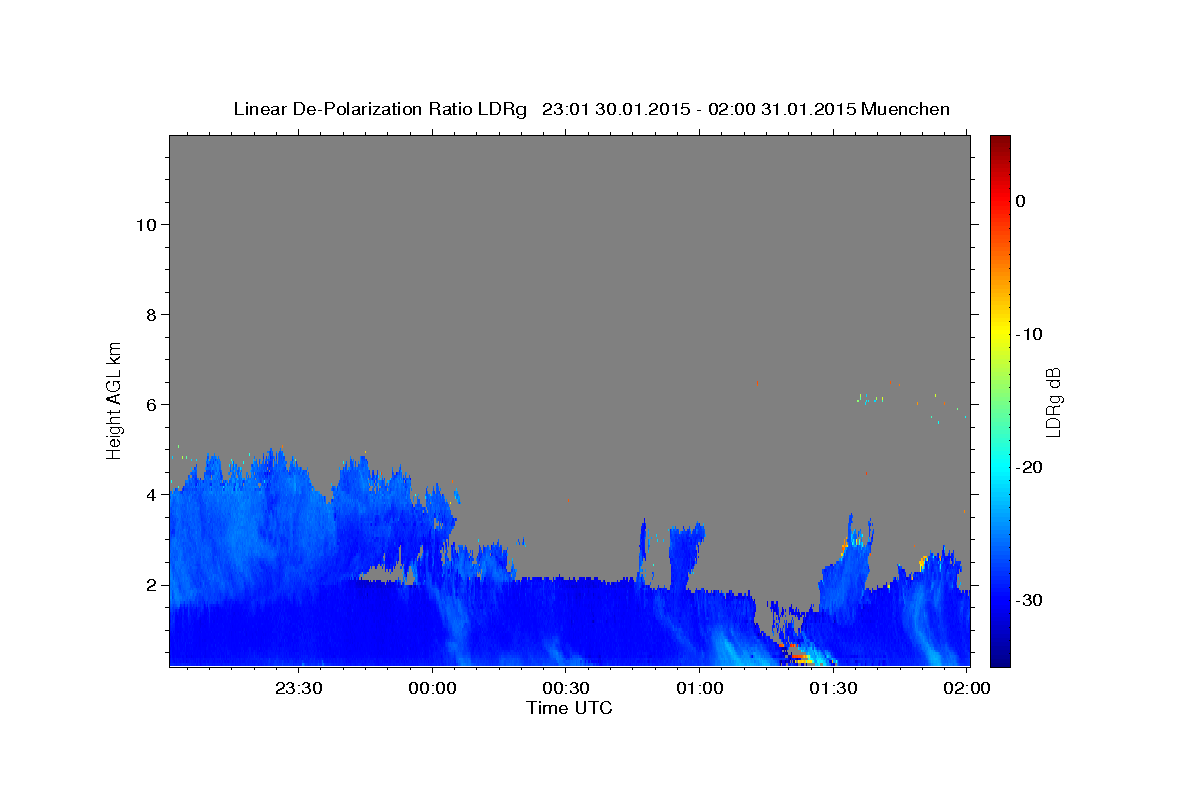The height and width of the screenshot is (800, 1200).
Task: Click the 00:30 time tick label
Action: [566, 688]
